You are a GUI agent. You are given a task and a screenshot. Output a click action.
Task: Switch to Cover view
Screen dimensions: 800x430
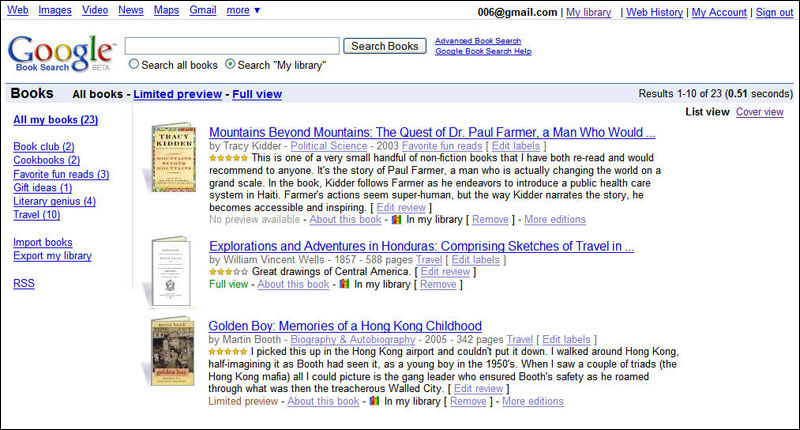[759, 112]
